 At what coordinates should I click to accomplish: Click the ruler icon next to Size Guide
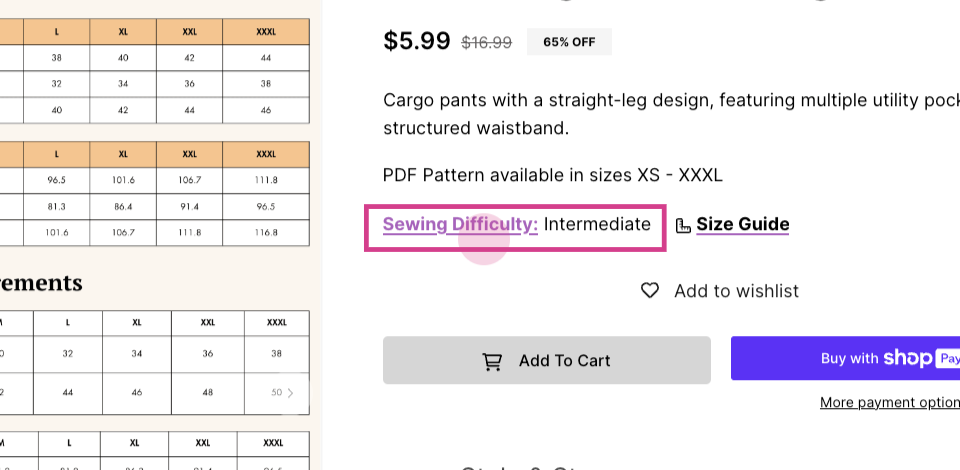coord(683,226)
